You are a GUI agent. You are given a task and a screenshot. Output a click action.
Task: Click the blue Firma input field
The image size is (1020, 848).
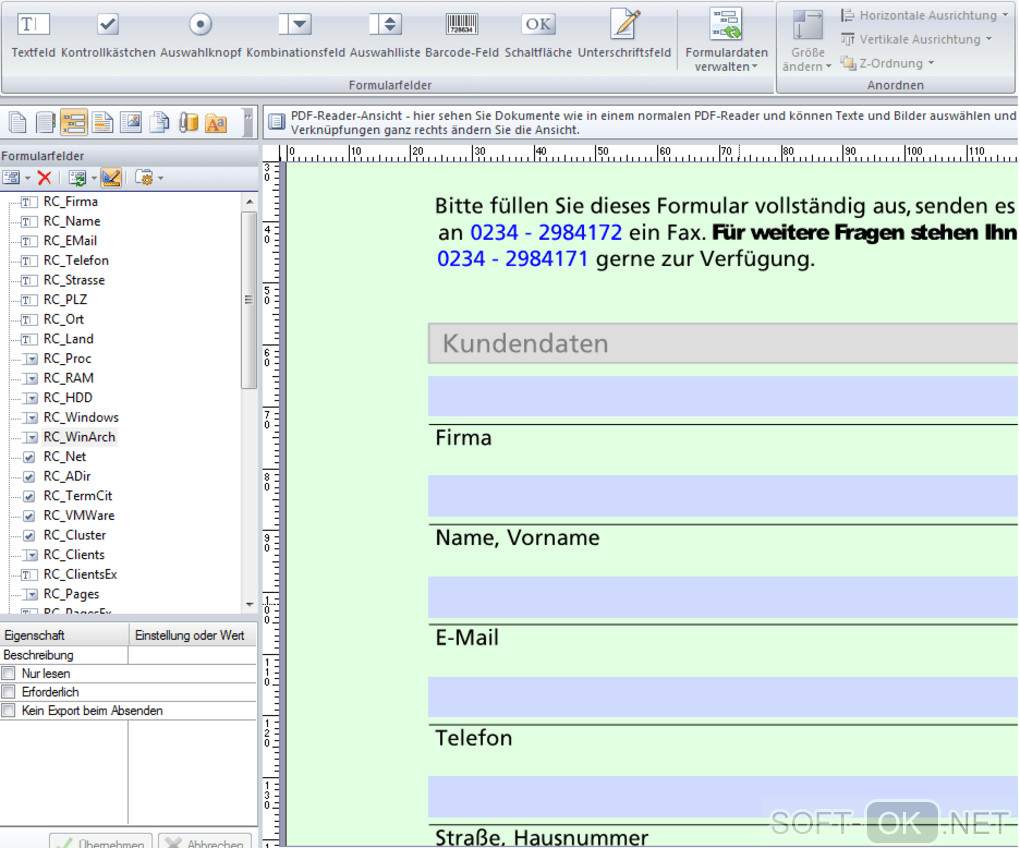[722, 396]
